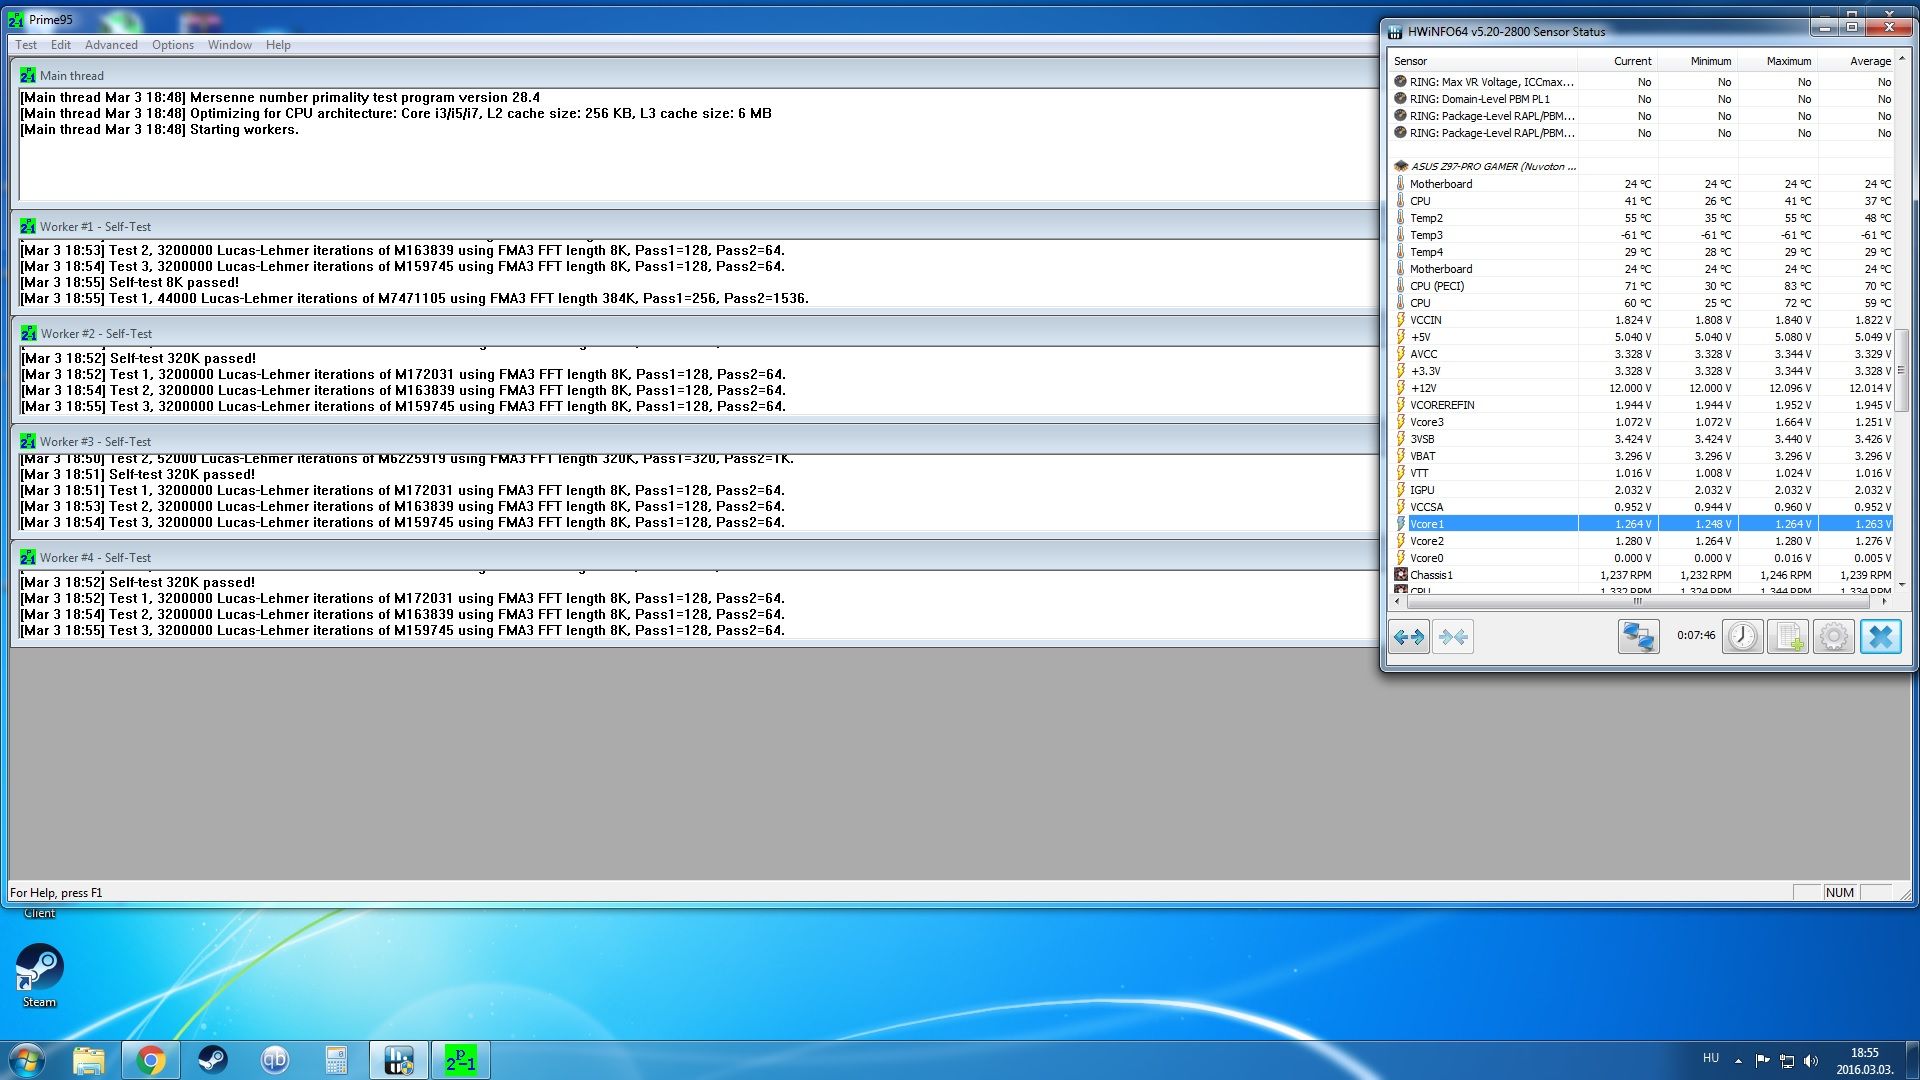Click HWiNFO collapse columns arrows button

pyautogui.click(x=1453, y=637)
